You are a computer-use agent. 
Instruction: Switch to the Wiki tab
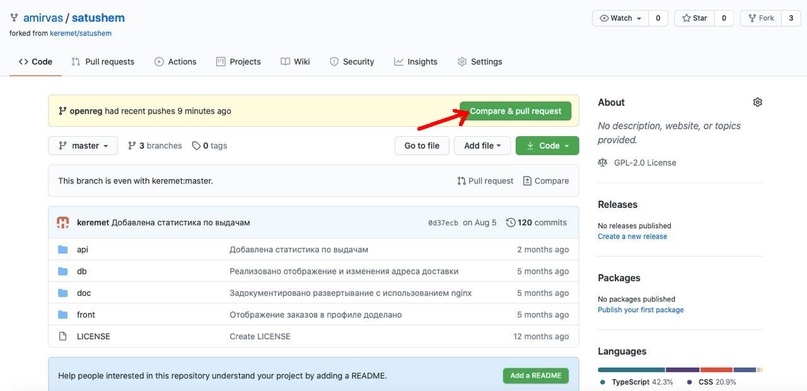pos(295,62)
